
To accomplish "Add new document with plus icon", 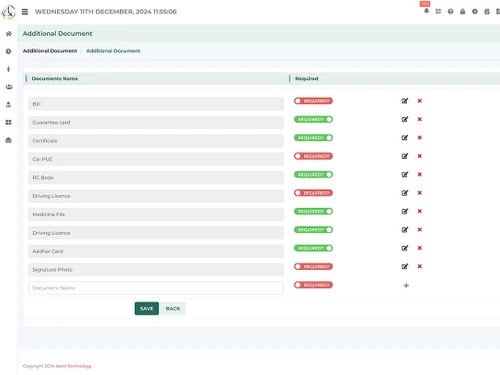I will coord(406,285).
